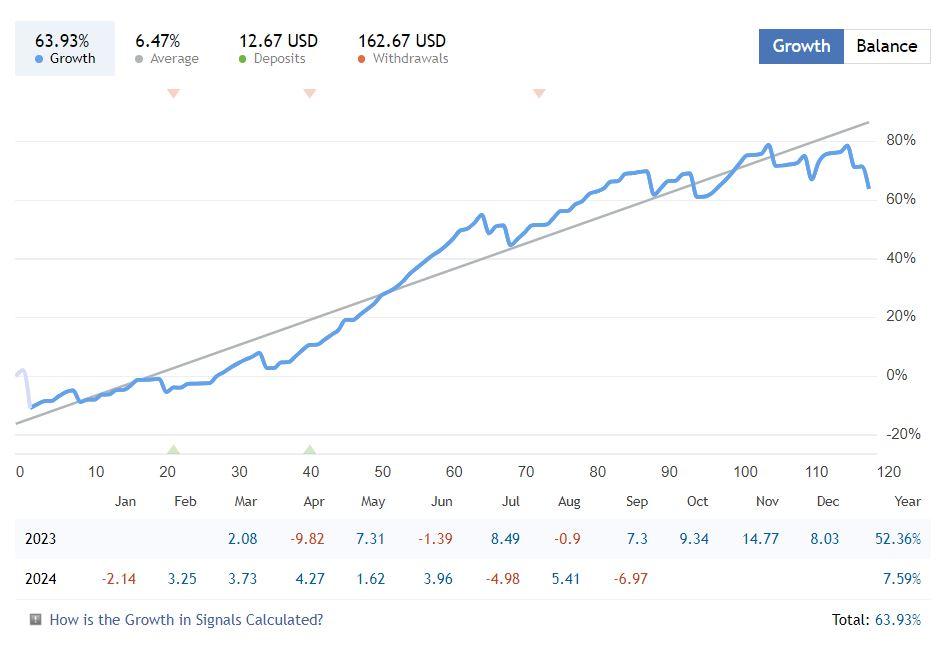Click the green Deposits legend dot

243,59
